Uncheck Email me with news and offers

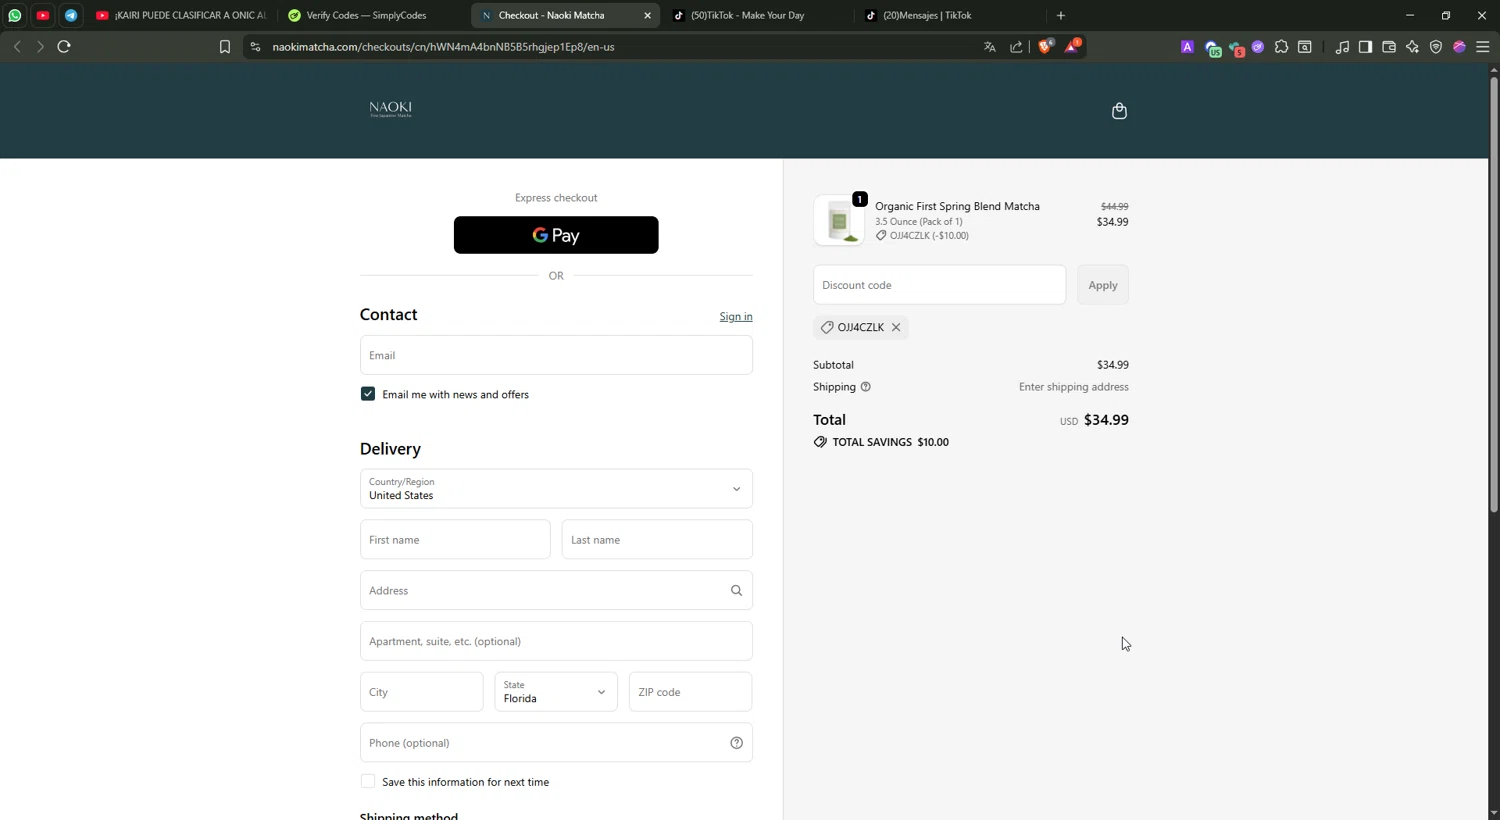pyautogui.click(x=368, y=394)
